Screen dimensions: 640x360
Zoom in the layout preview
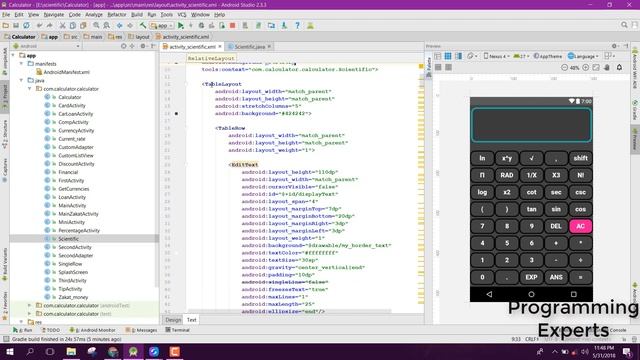coord(585,67)
